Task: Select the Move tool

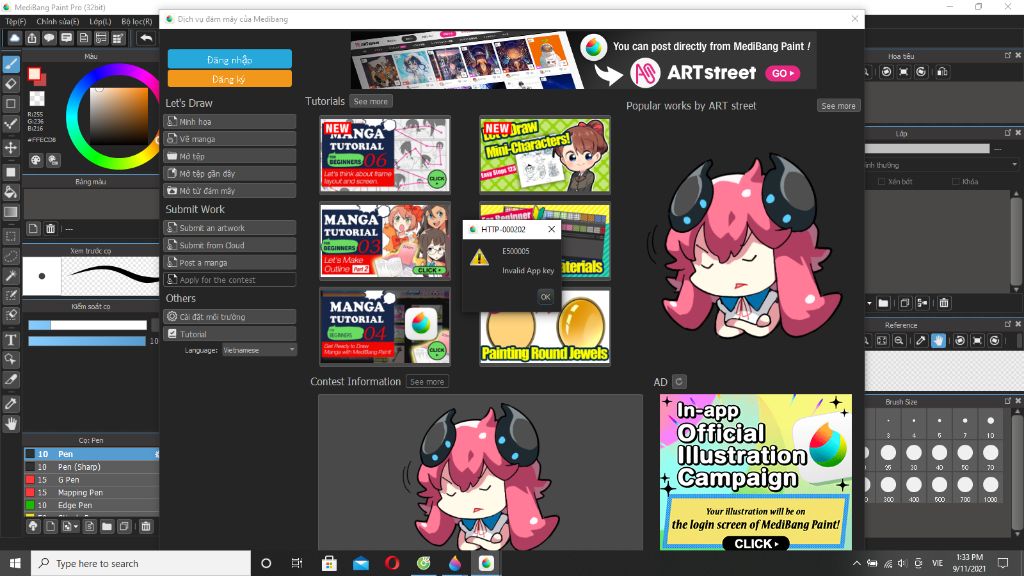Action: 11,148
